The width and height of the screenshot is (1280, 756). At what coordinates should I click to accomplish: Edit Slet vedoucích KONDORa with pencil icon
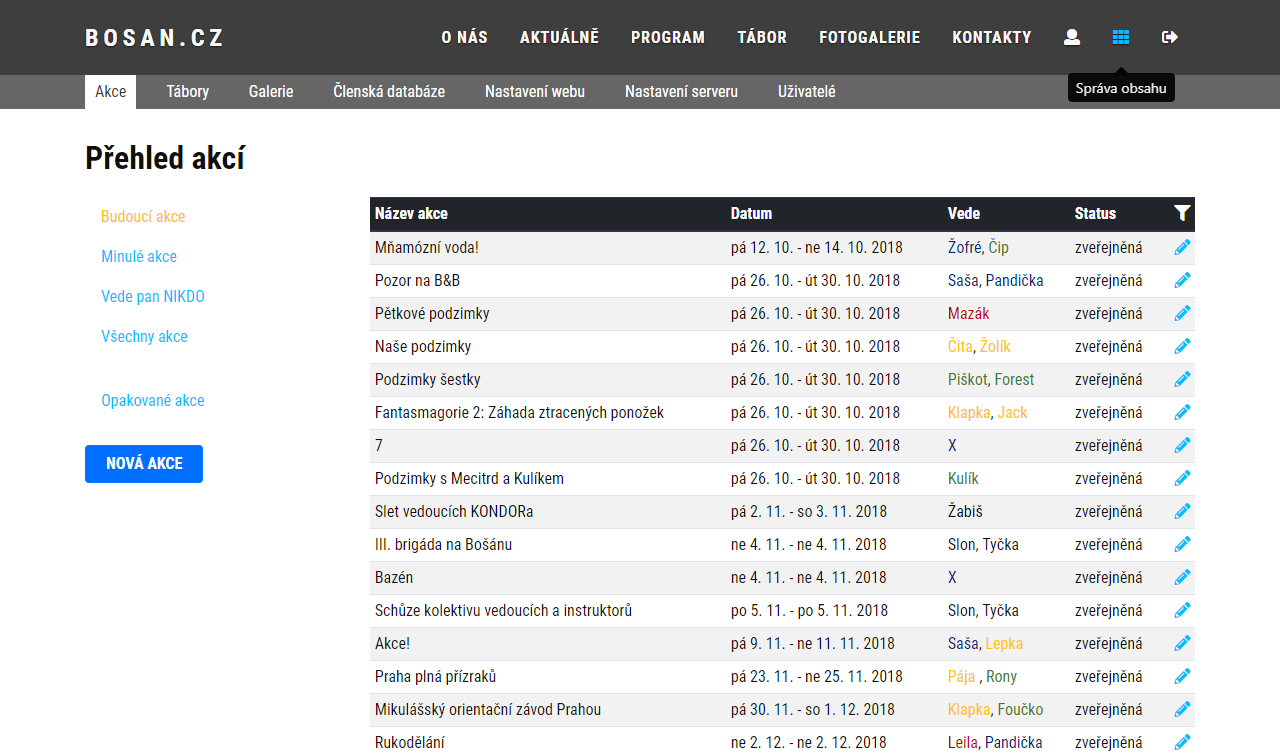click(x=1182, y=511)
